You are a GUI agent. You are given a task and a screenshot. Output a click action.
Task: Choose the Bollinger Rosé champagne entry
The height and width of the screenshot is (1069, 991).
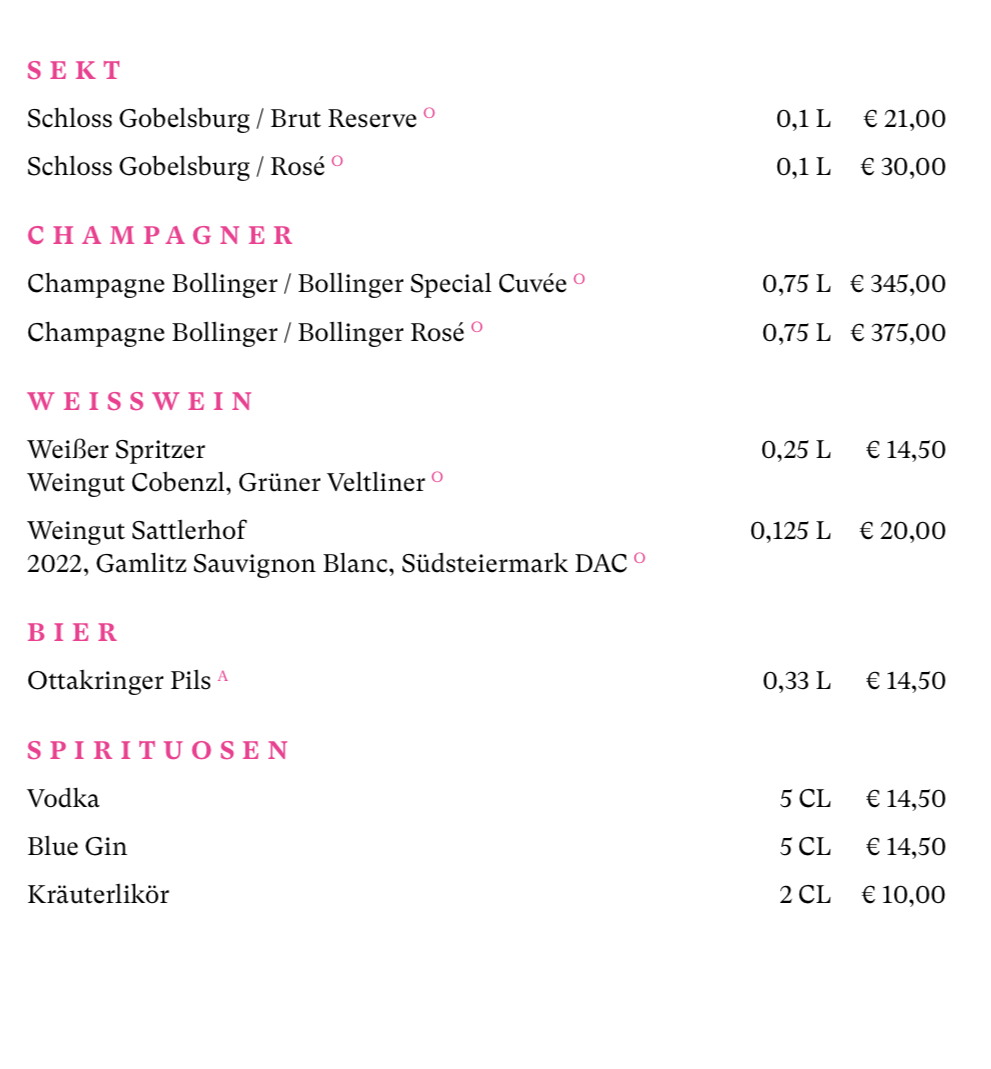(x=246, y=332)
